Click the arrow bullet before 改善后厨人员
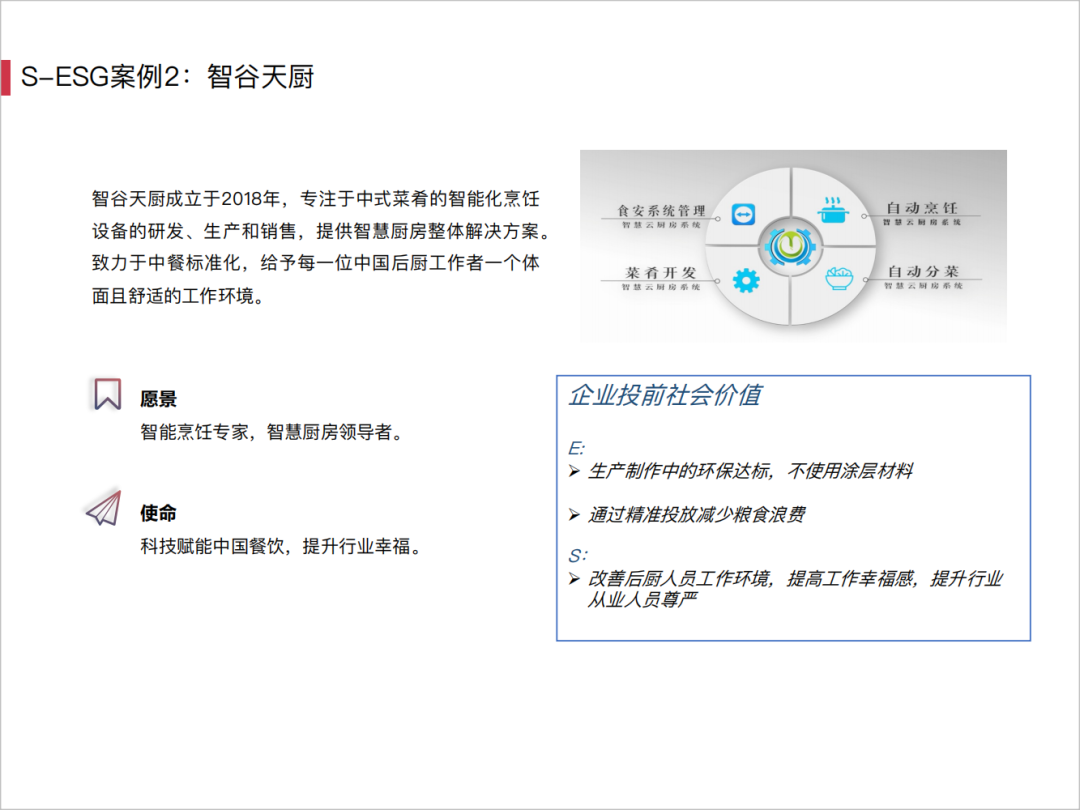1080x810 pixels. [x=574, y=579]
